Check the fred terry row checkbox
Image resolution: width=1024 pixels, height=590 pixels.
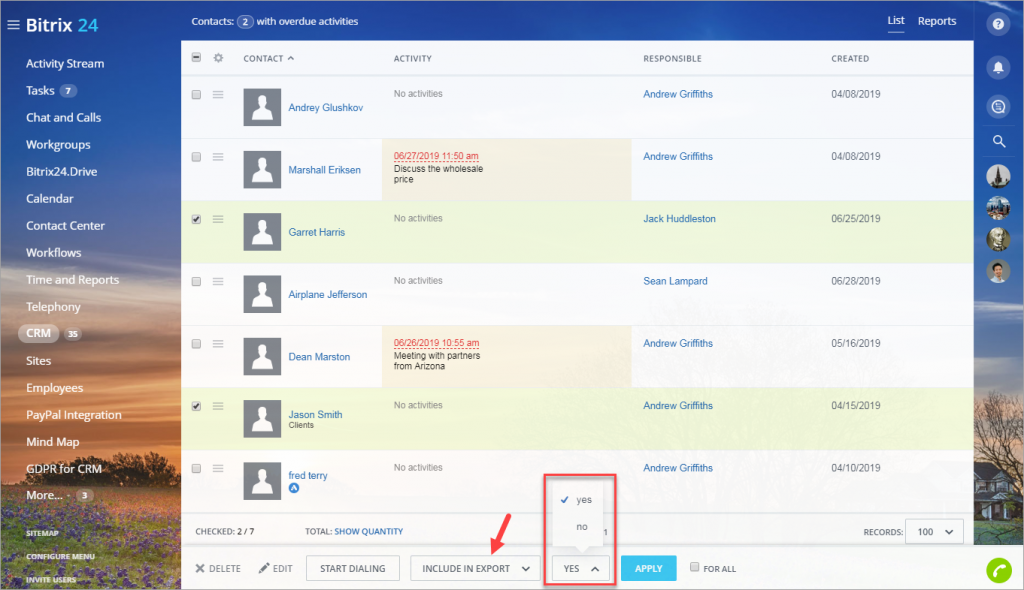pyautogui.click(x=196, y=468)
